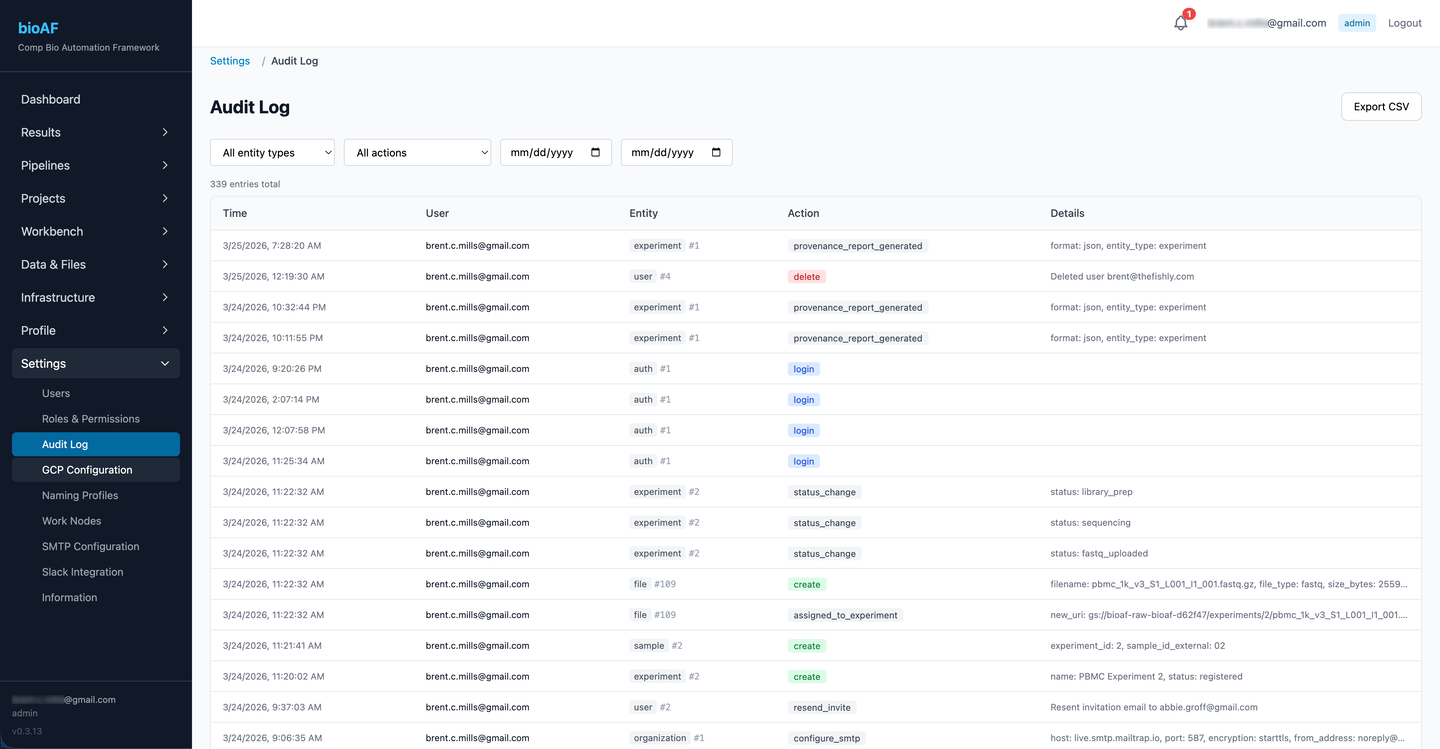Go to Dashboard in sidebar
Image resolution: width=1440 pixels, height=749 pixels.
[x=96, y=99]
